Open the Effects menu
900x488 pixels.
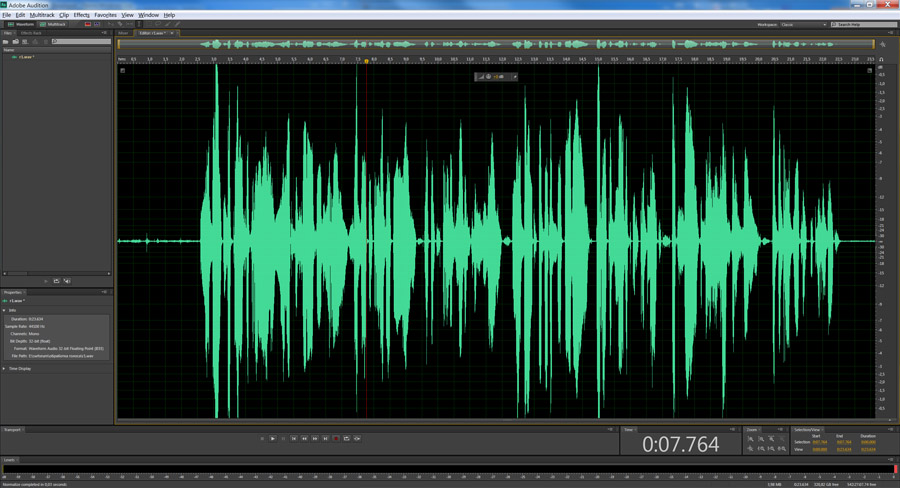pos(81,15)
